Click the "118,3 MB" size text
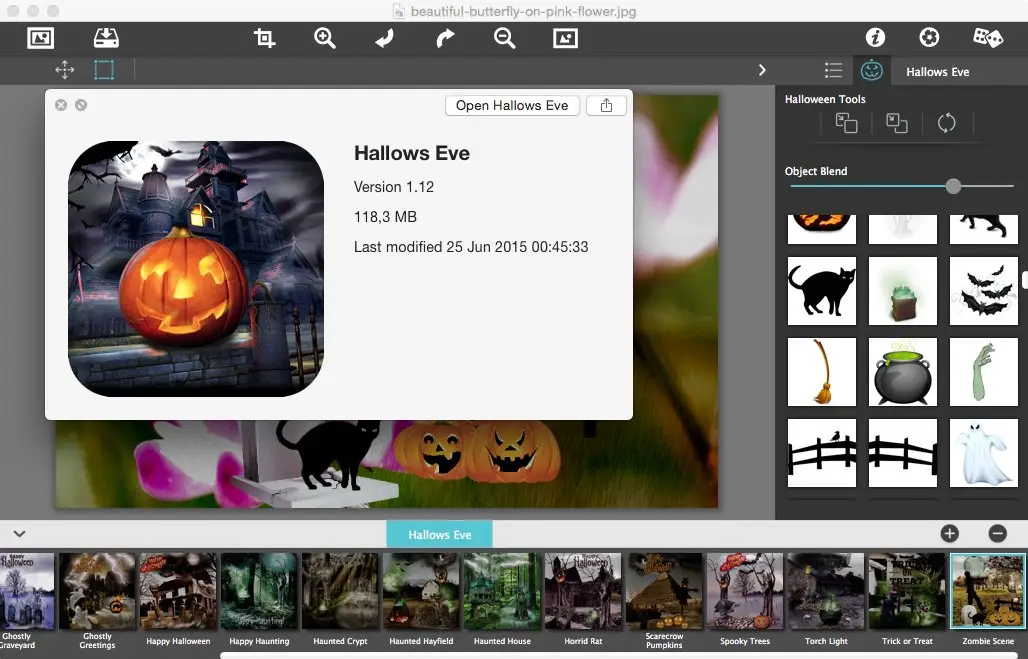The height and width of the screenshot is (659, 1028). tap(385, 217)
